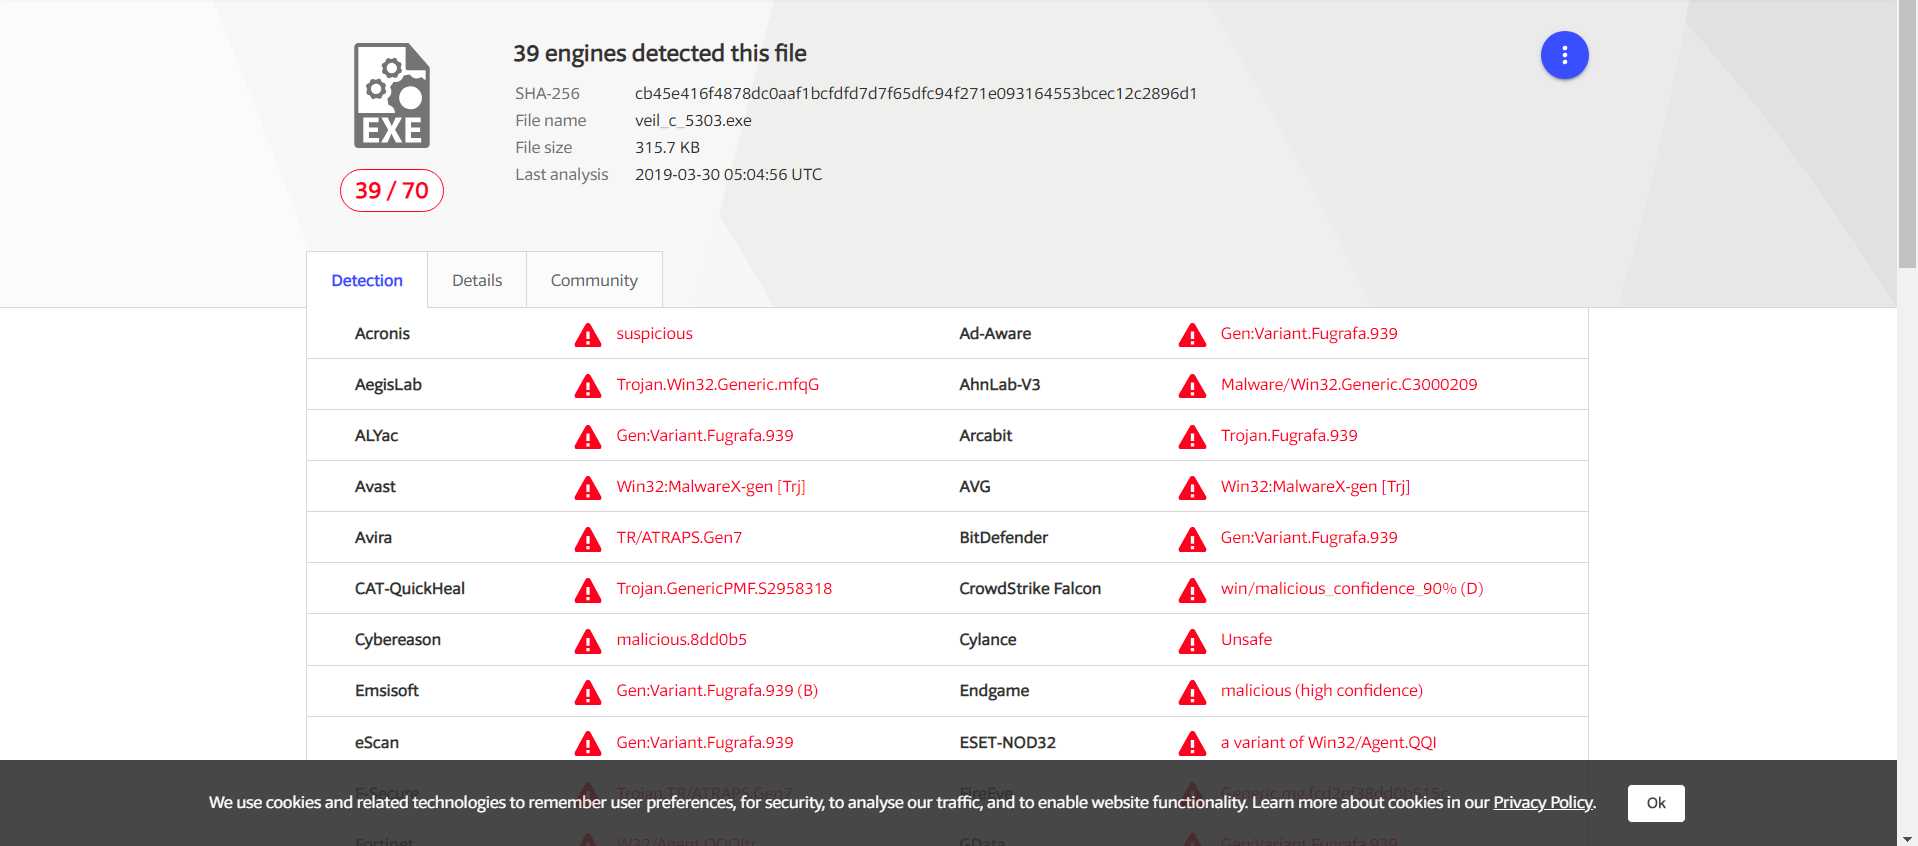Click the warning icon in the Acronis row
This screenshot has height=846, width=1918.
tap(588, 335)
